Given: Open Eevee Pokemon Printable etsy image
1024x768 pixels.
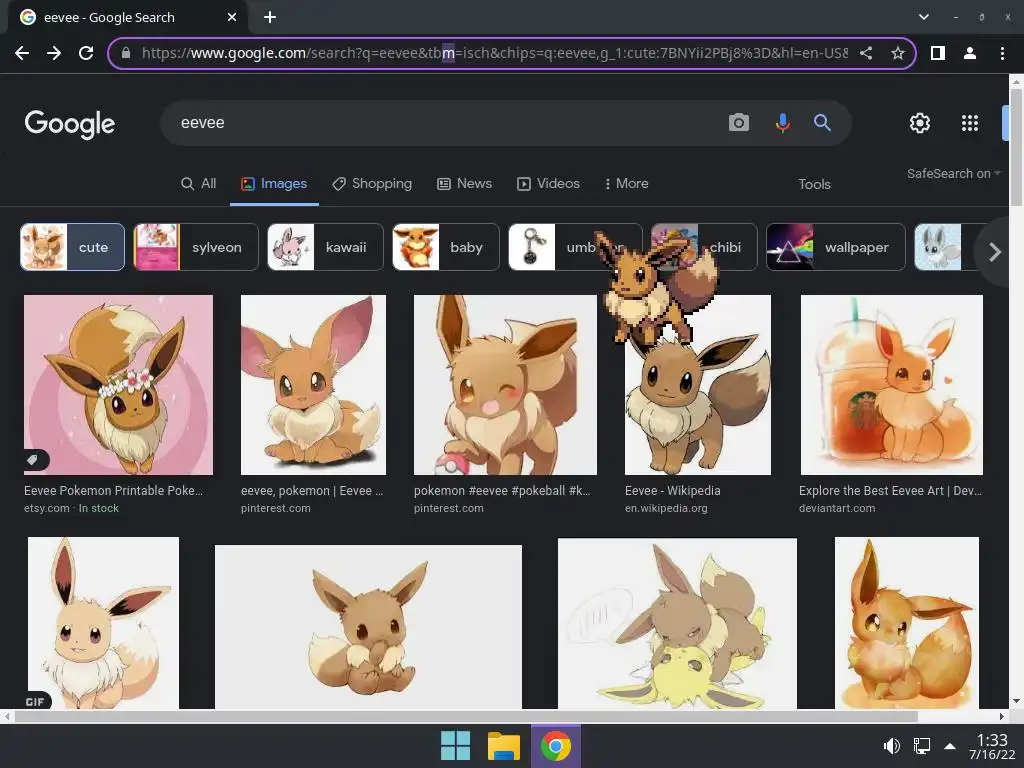Looking at the screenshot, I should click(x=118, y=385).
